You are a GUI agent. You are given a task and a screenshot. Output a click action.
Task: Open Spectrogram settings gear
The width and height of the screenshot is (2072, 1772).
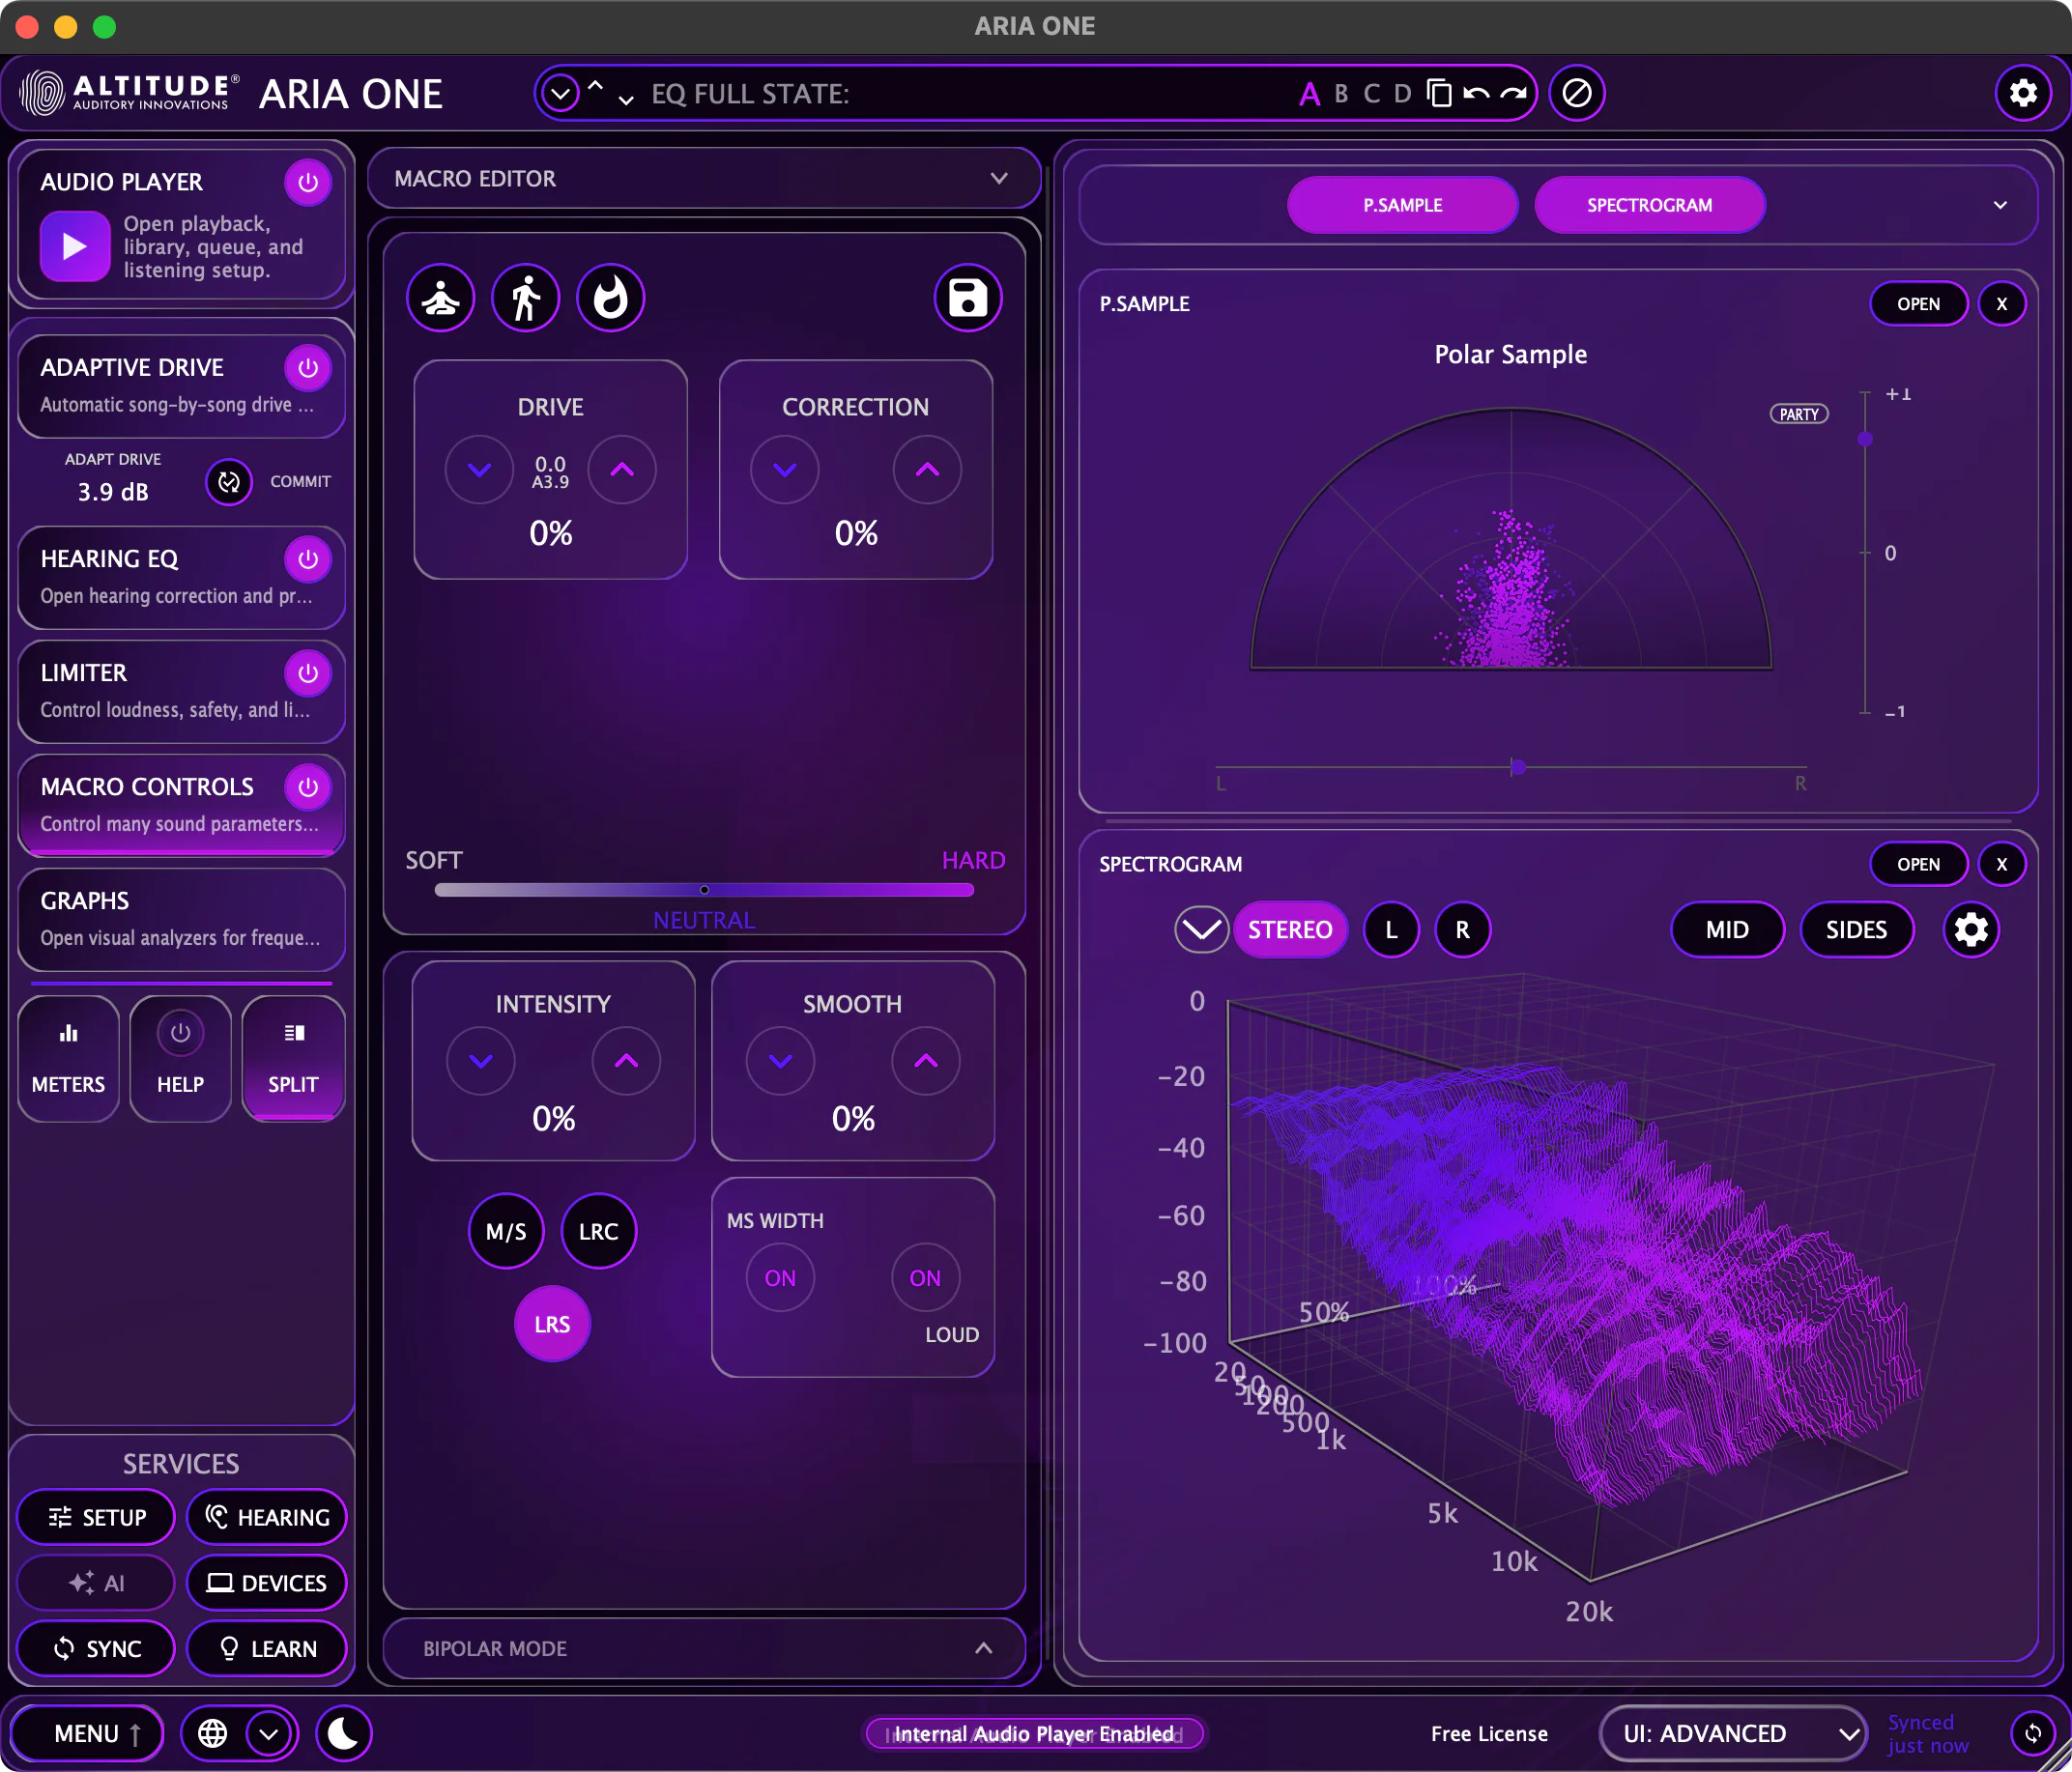tap(1971, 930)
